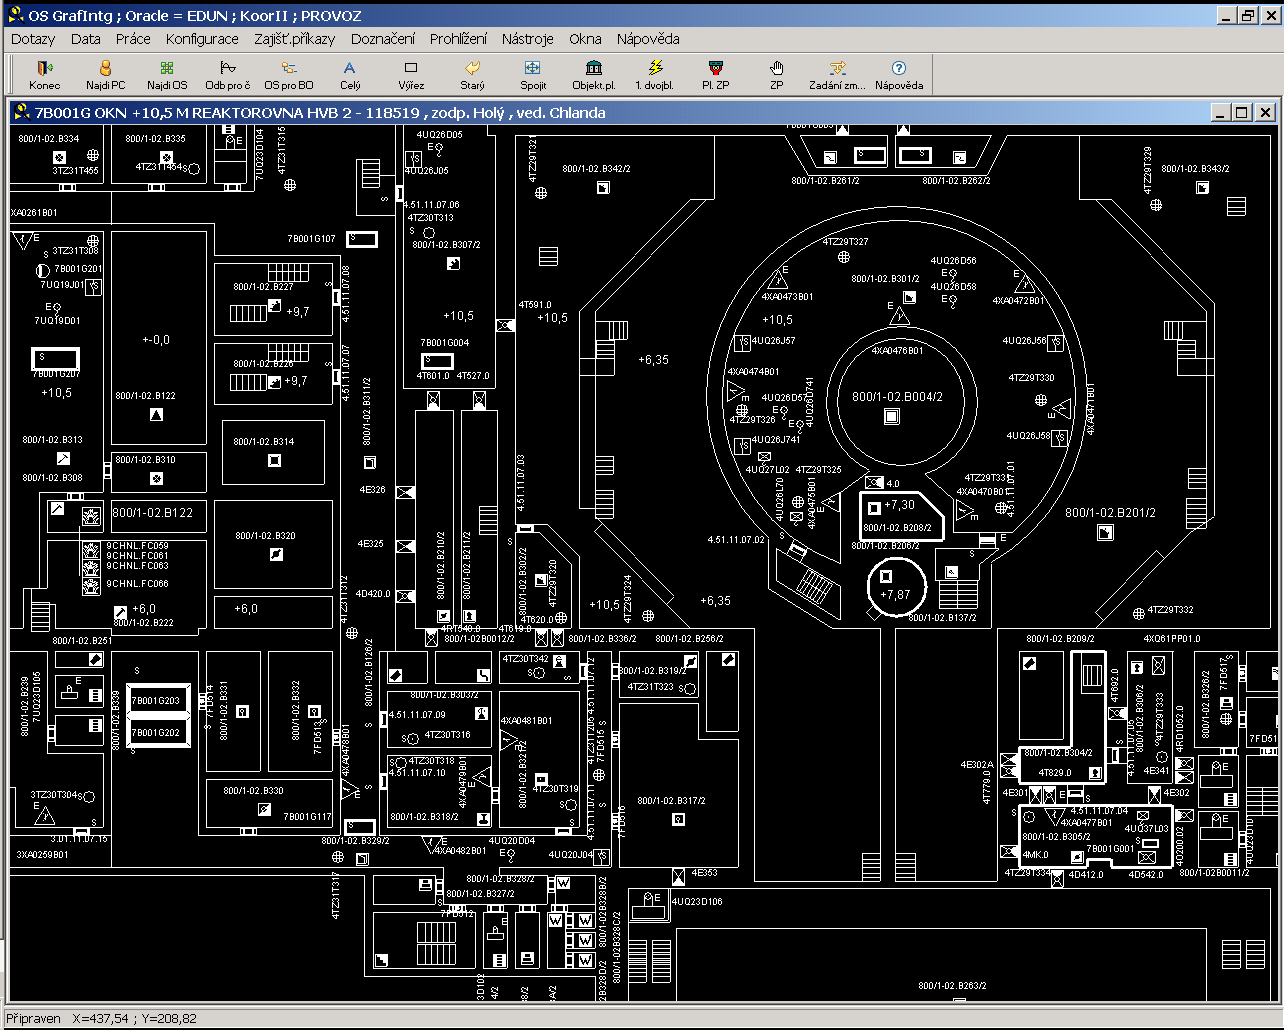1284x1030 pixels.
Task: Open the Nápověda menu in menu bar
Action: (648, 39)
